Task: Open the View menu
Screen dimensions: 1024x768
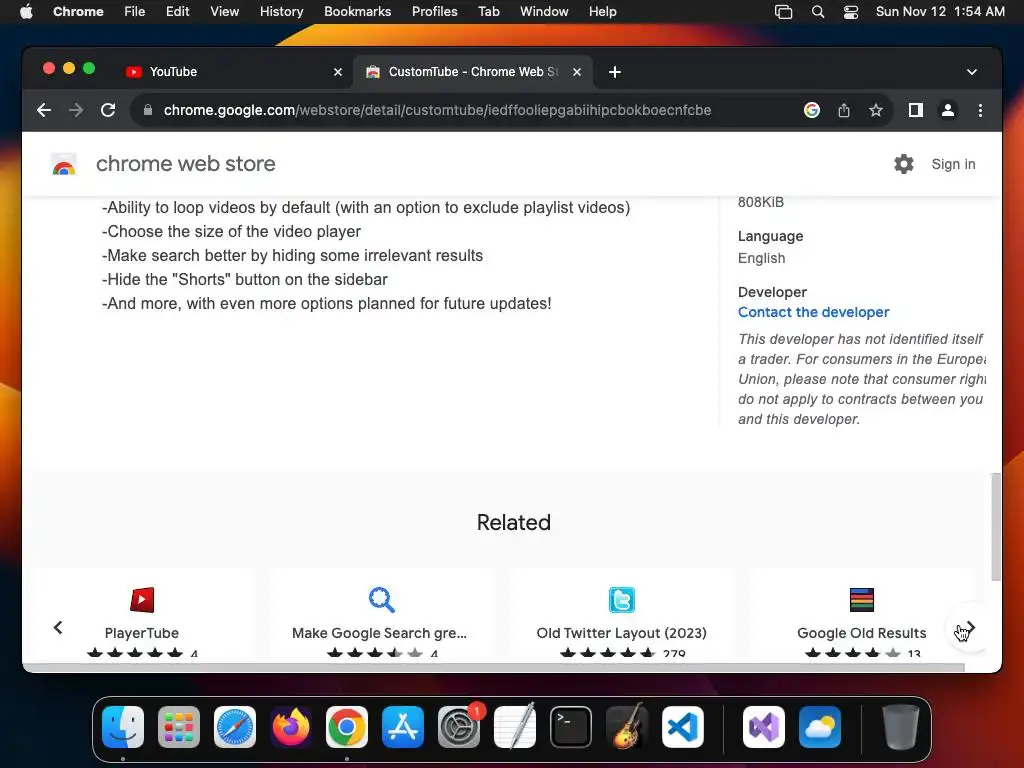Action: tap(224, 12)
